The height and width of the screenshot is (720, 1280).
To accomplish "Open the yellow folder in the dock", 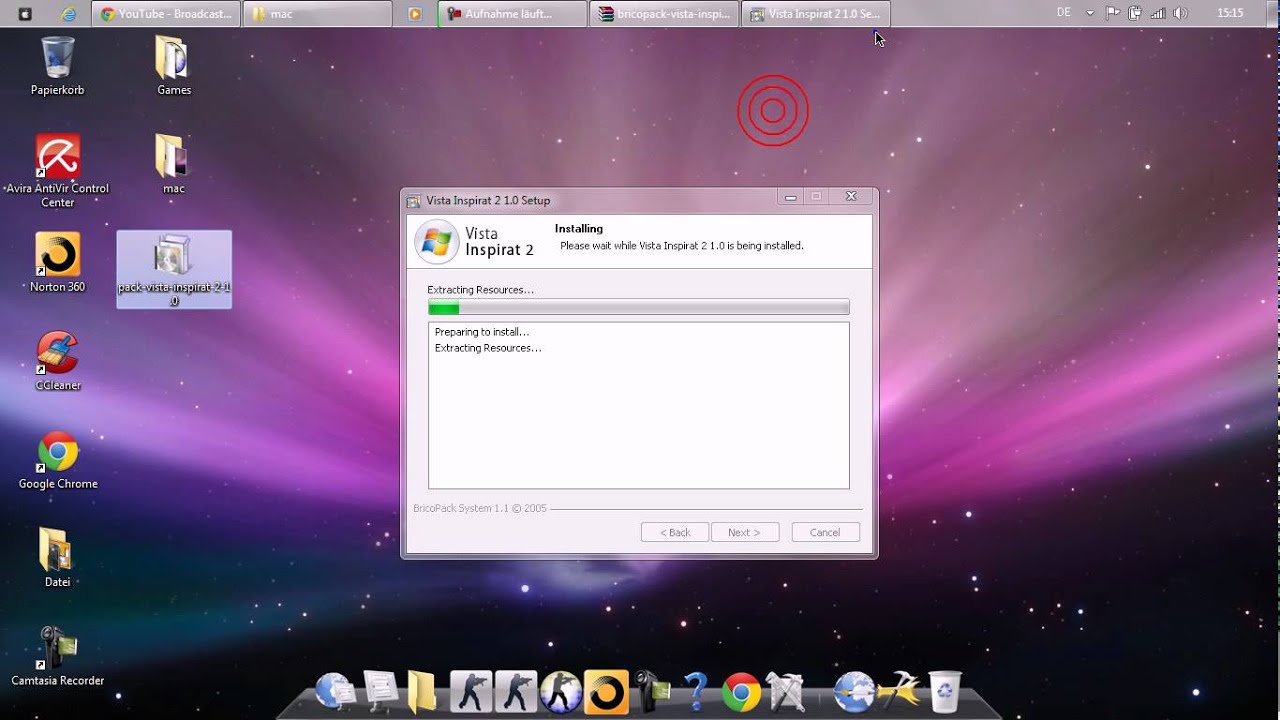I will coord(422,691).
